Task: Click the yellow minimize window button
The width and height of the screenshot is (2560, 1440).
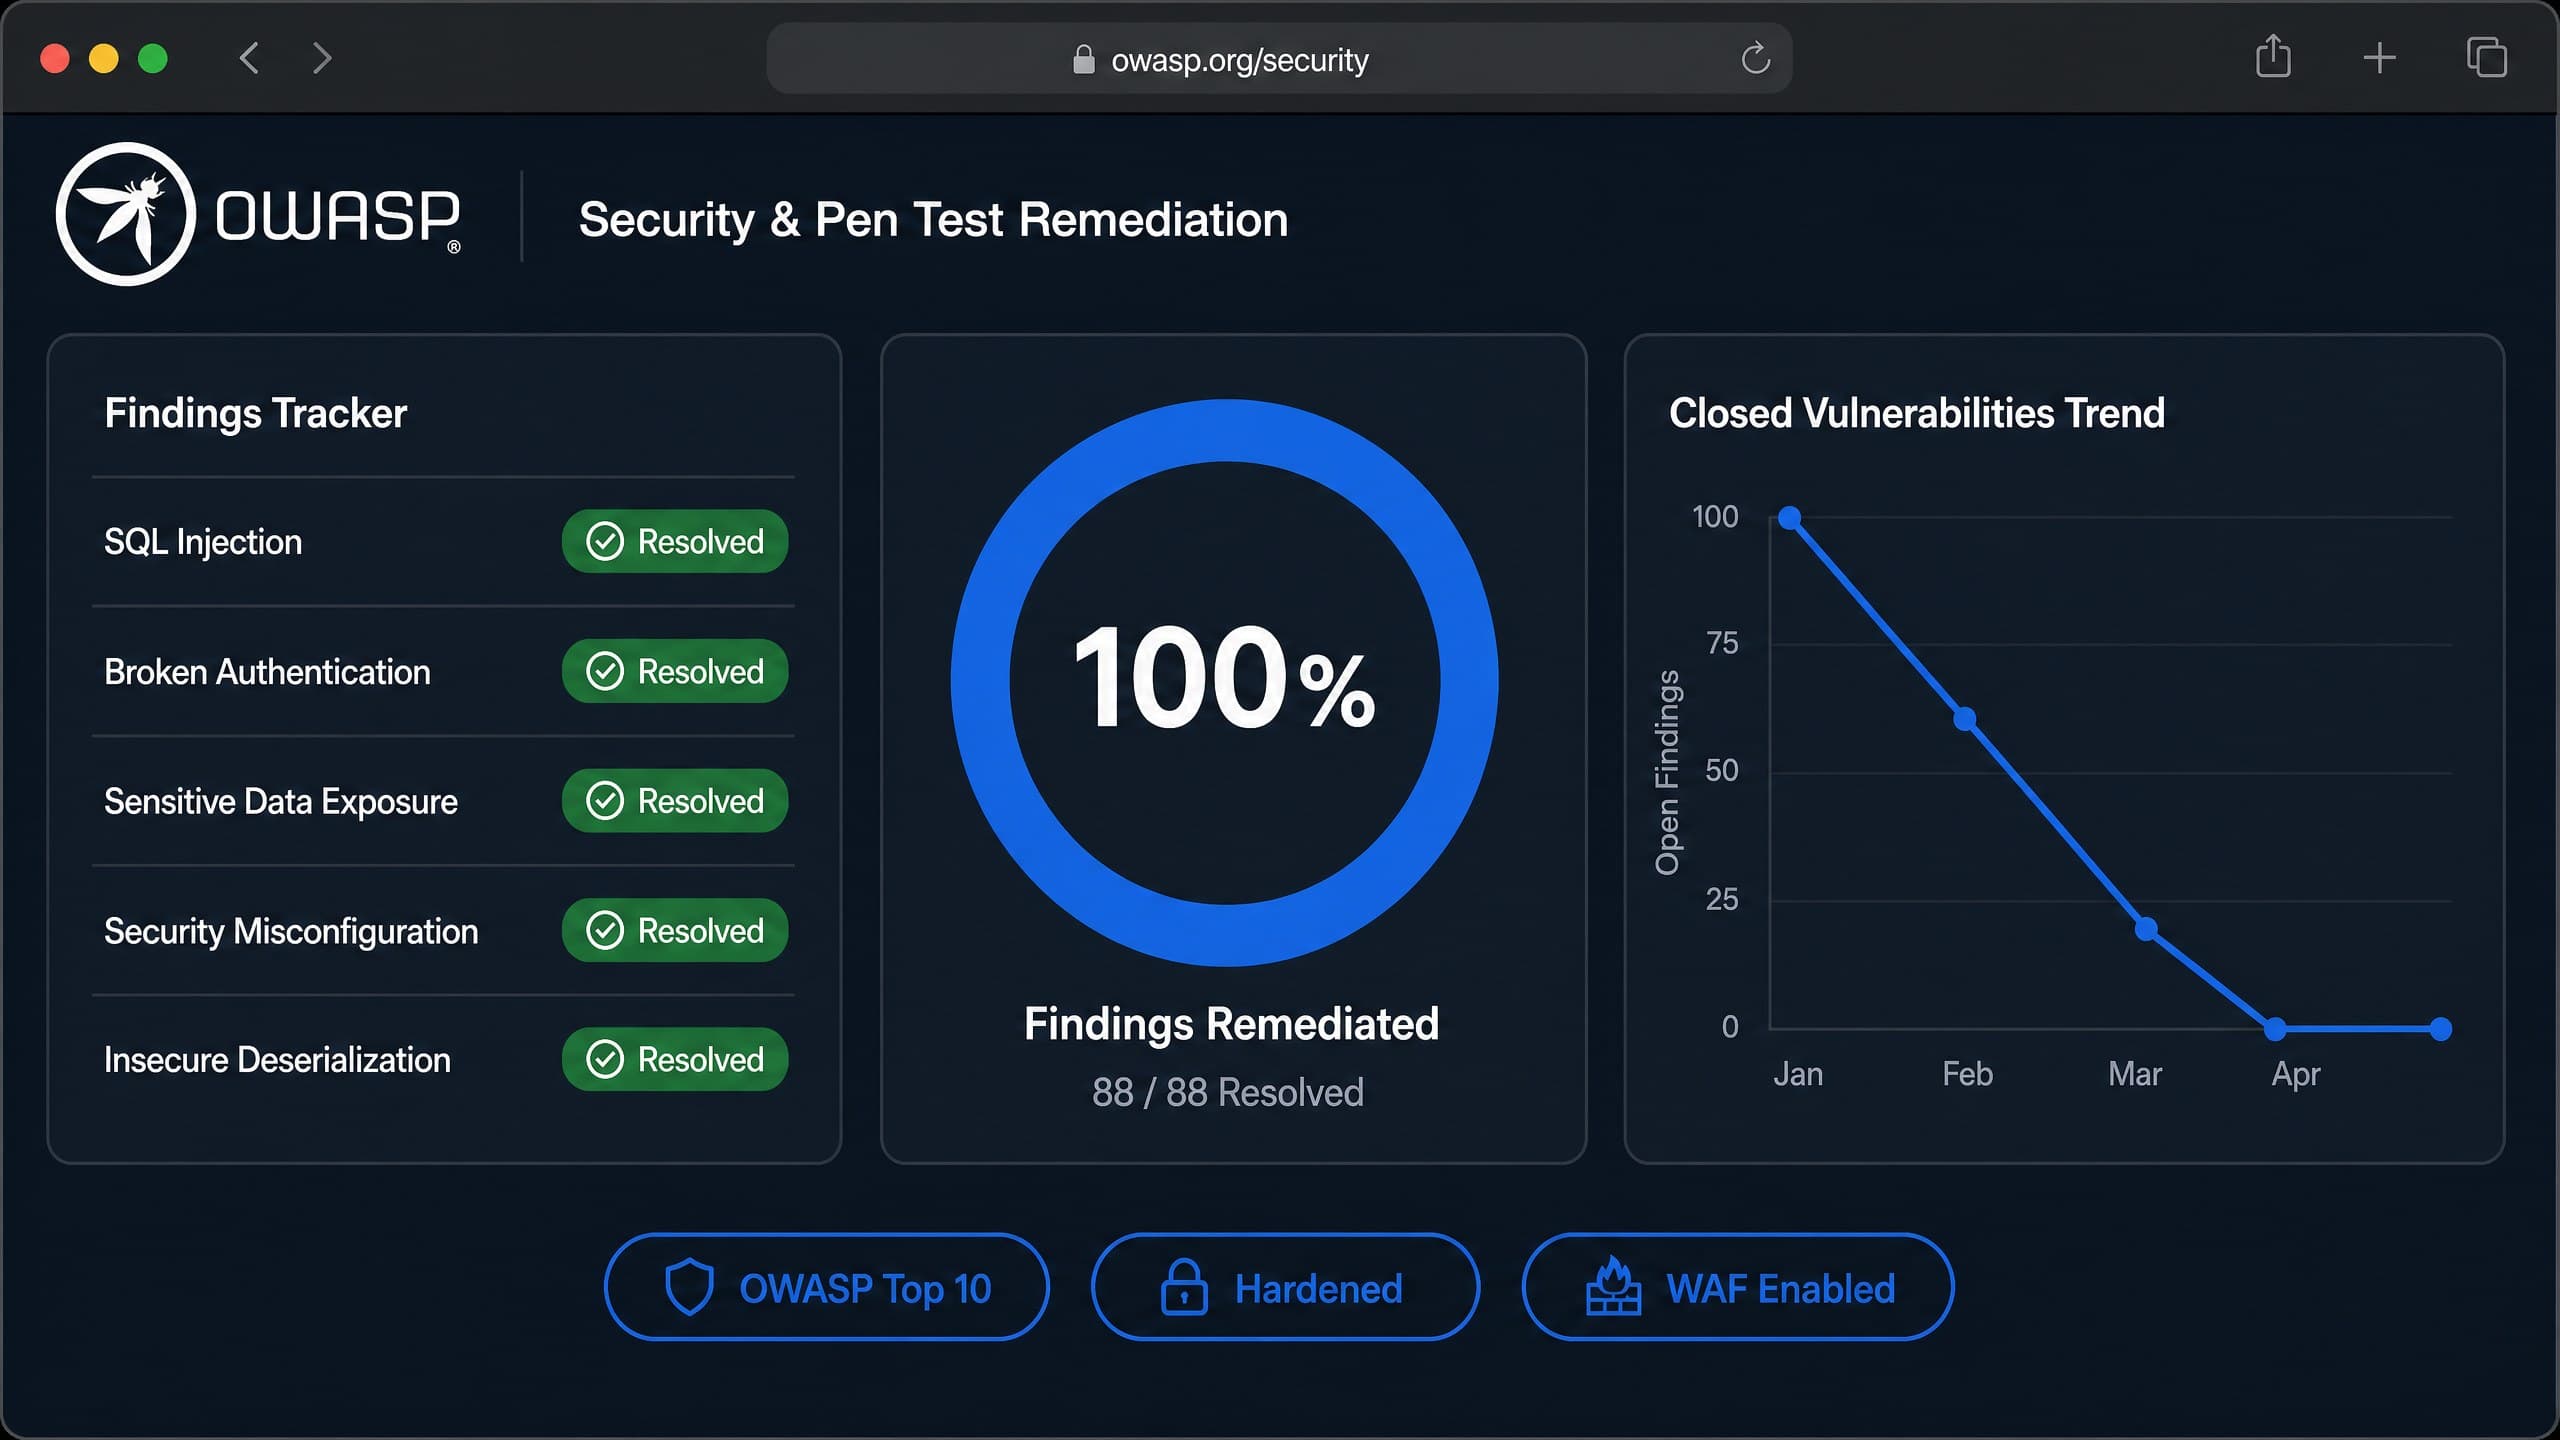Action: coord(104,59)
